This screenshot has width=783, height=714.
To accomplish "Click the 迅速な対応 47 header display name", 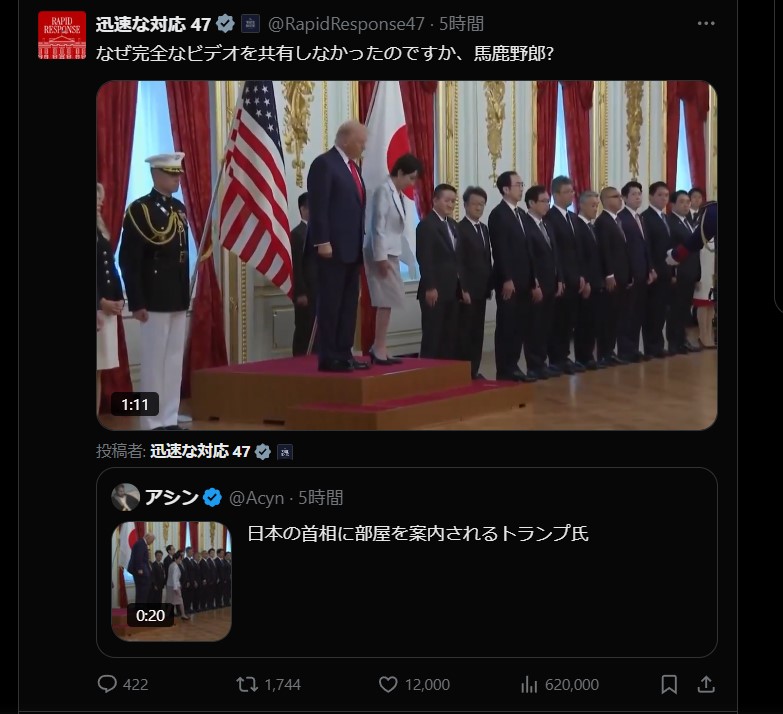I will click(153, 24).
